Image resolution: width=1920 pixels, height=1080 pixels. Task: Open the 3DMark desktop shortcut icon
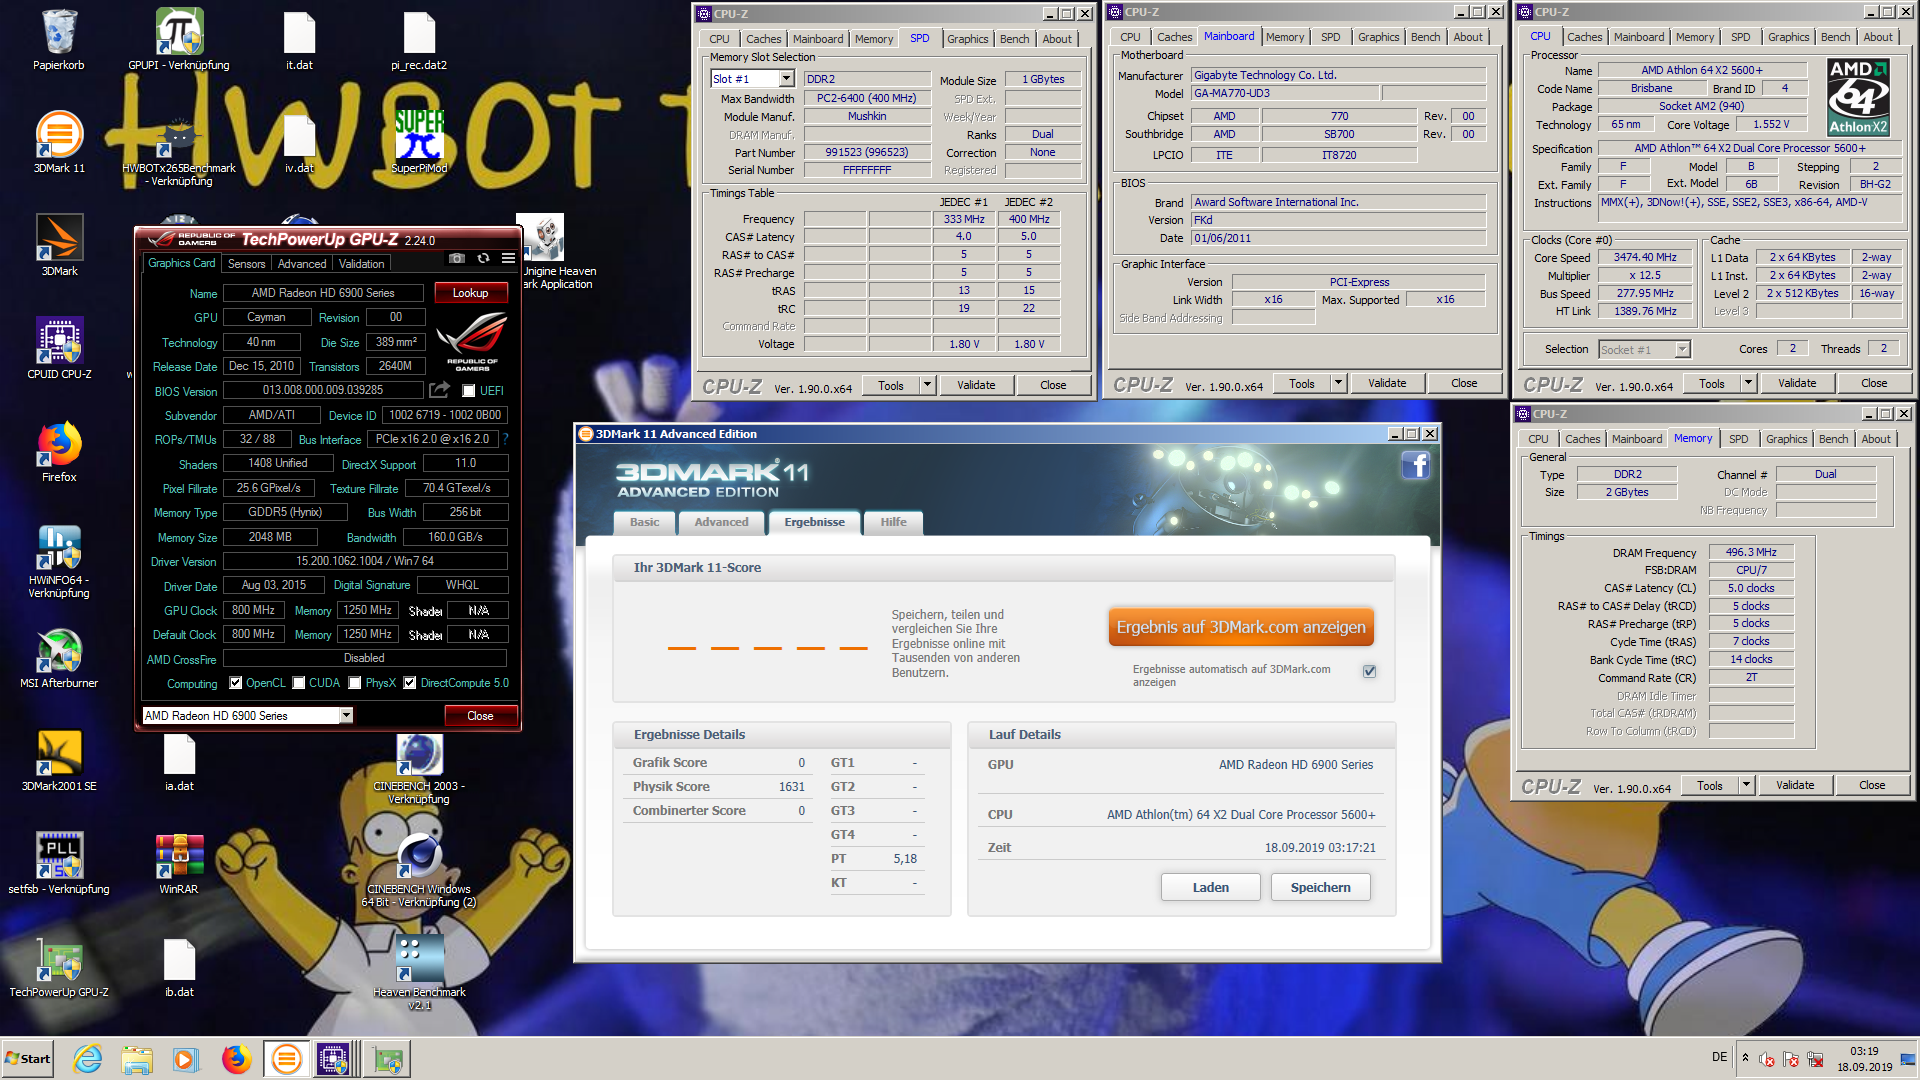[x=59, y=245]
